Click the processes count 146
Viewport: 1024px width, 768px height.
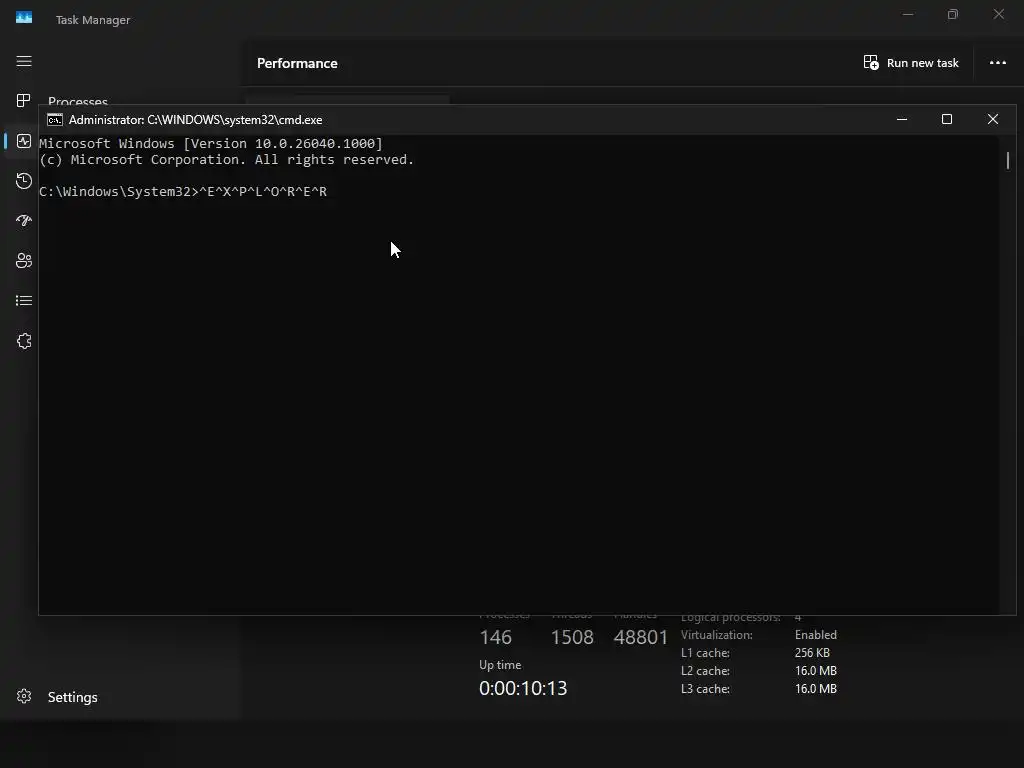(x=496, y=637)
